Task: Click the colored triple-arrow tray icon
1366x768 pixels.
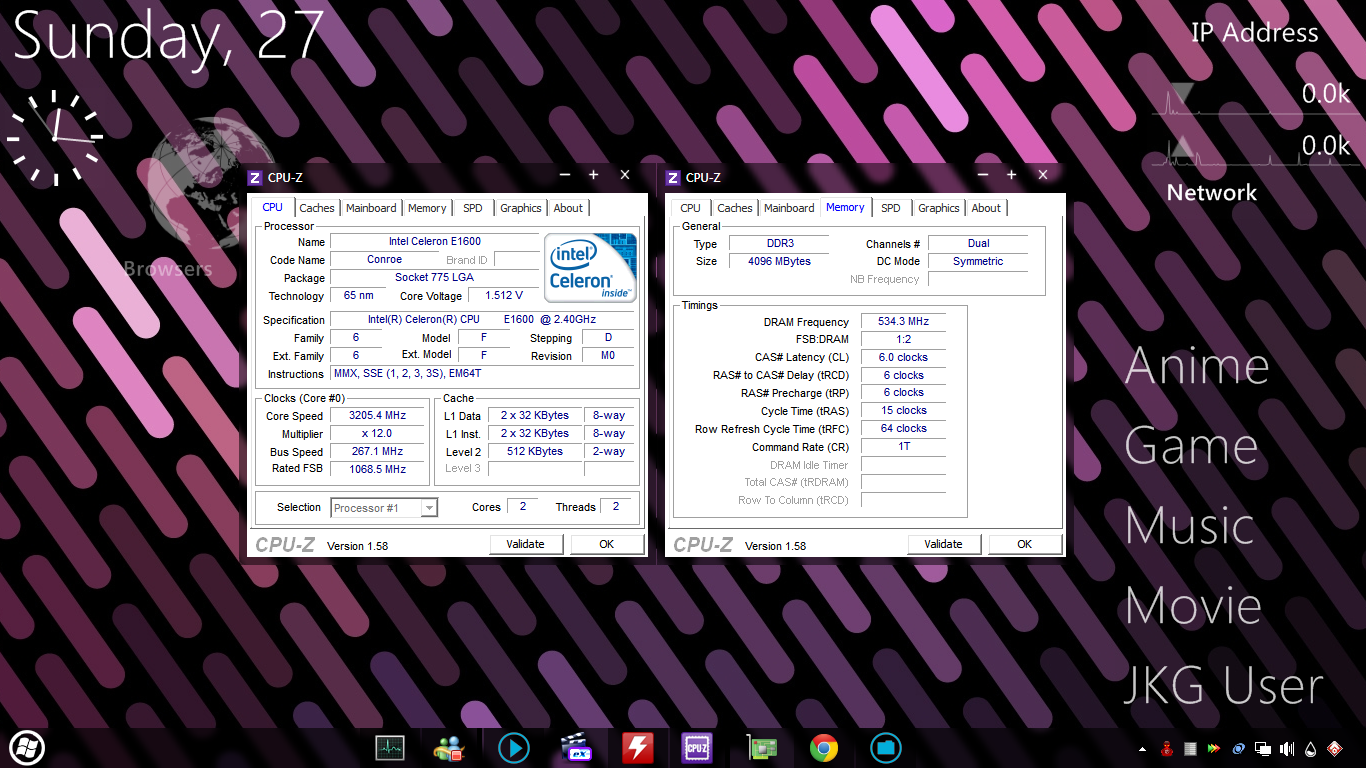Action: [x=1214, y=748]
